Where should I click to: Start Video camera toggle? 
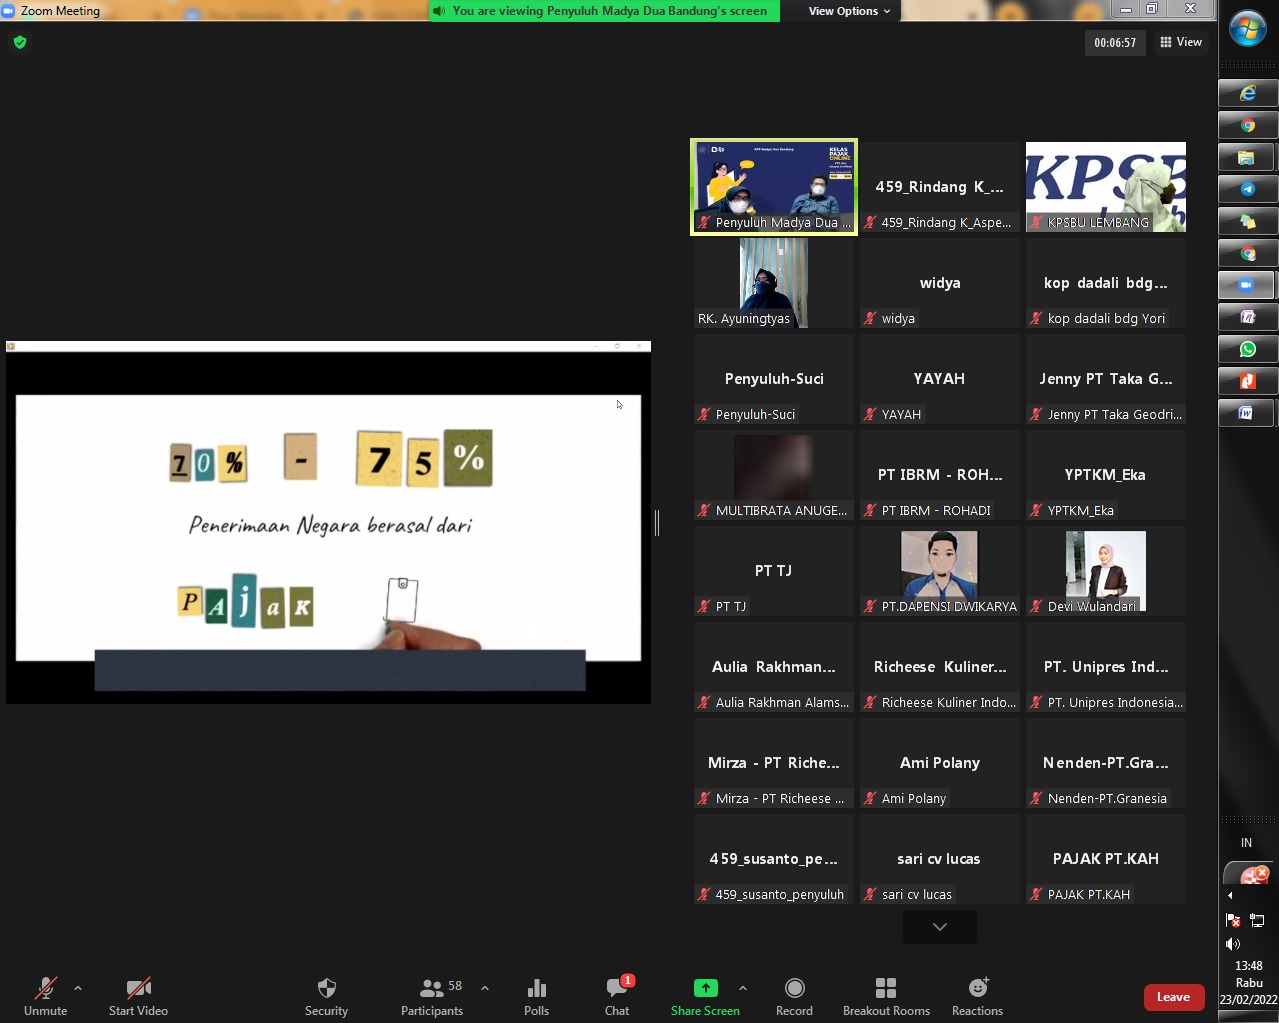tap(138, 989)
